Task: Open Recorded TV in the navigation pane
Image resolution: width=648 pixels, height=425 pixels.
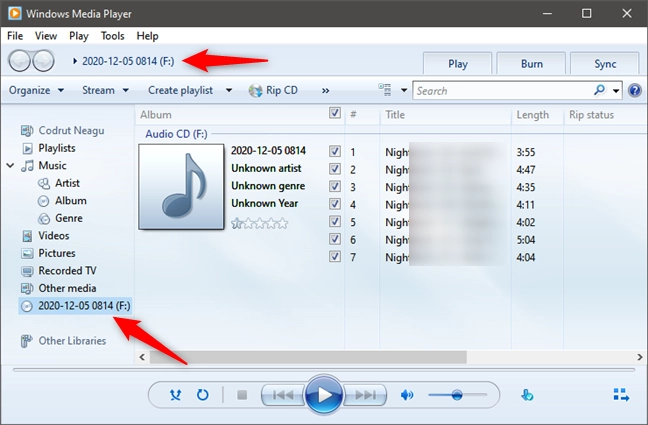Action: (x=59, y=271)
